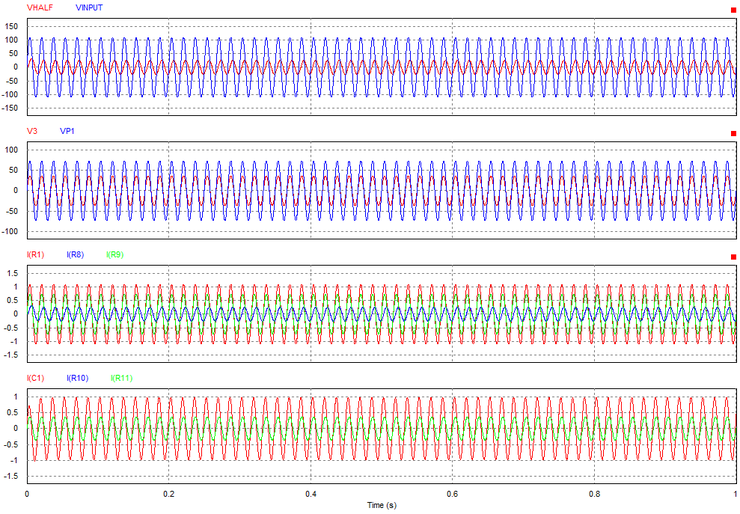Click the 0.6 tick on time axis

[x=453, y=493]
